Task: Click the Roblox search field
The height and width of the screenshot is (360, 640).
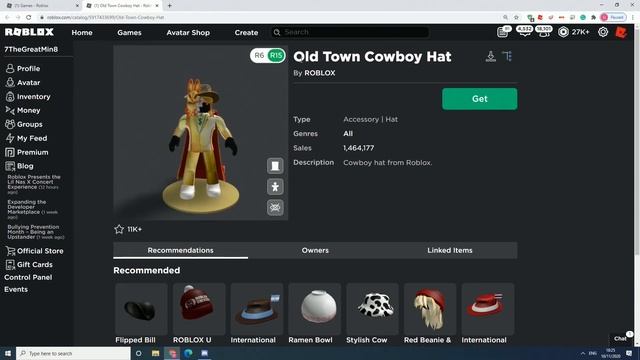Action: coord(350,32)
